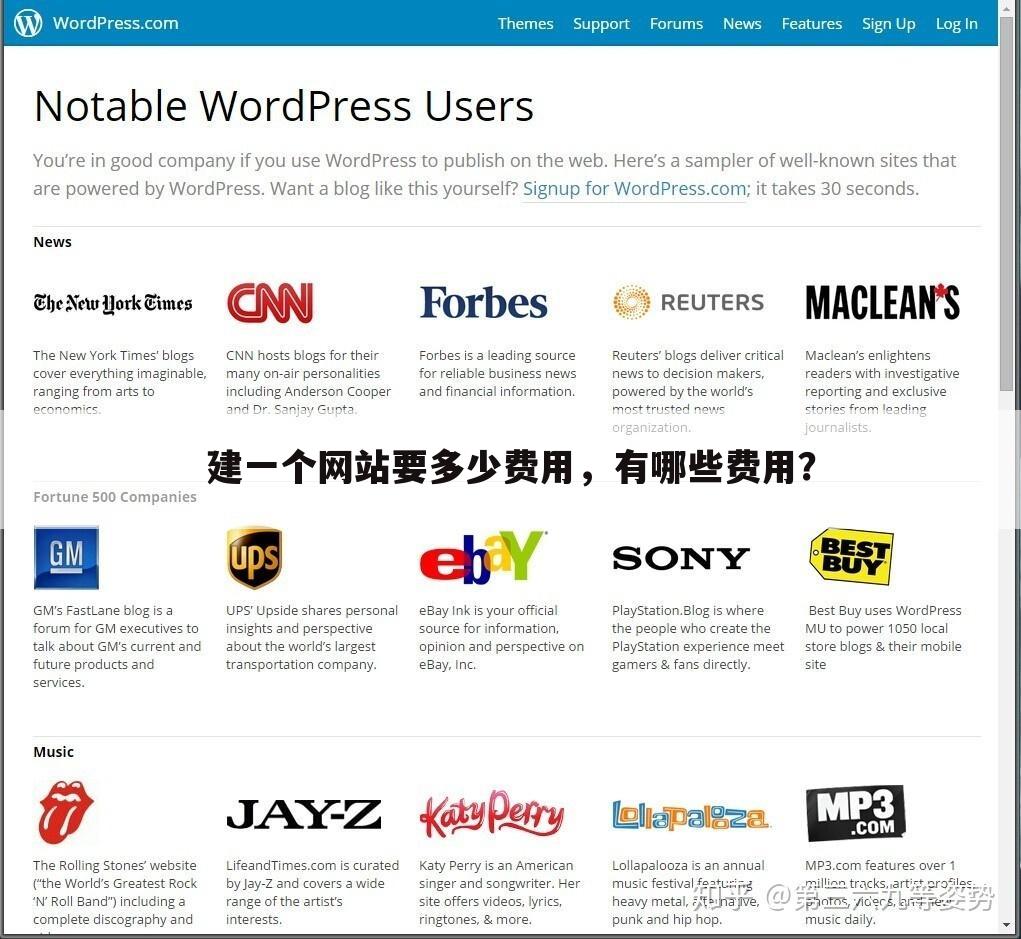Open the Sony logo
1021x939 pixels.
(680, 558)
